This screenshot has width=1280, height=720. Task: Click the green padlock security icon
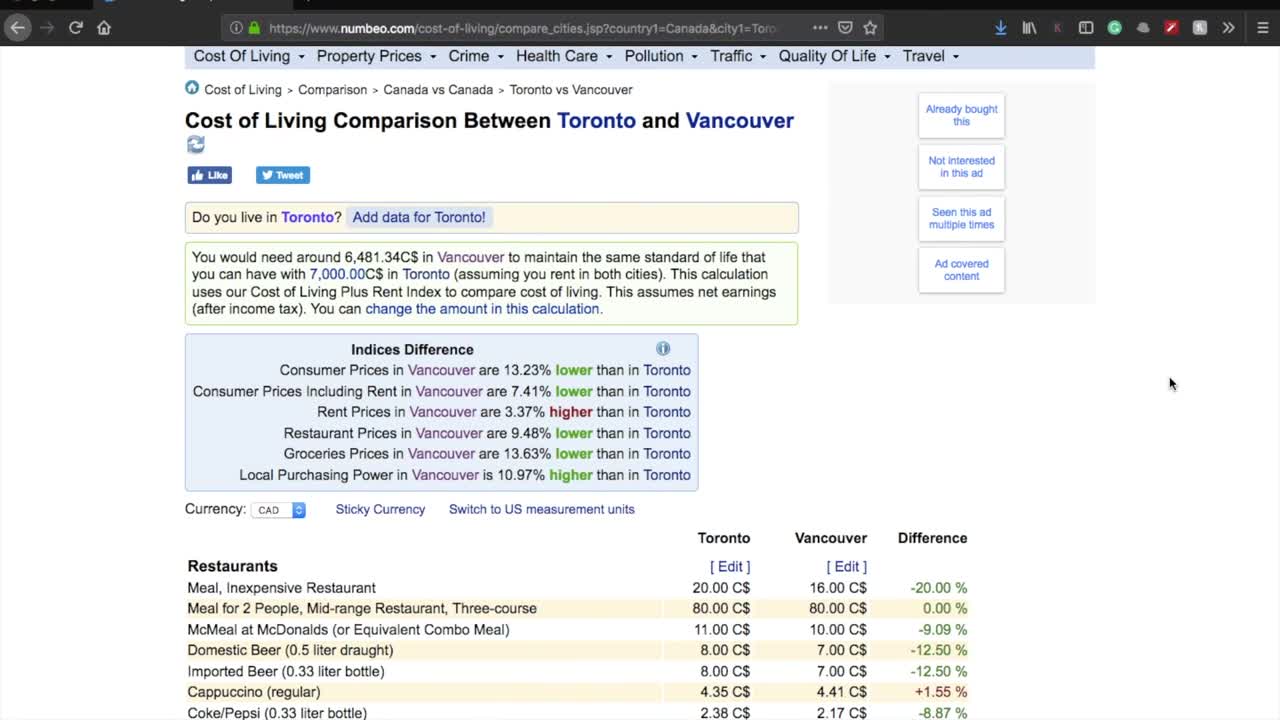click(x=254, y=28)
